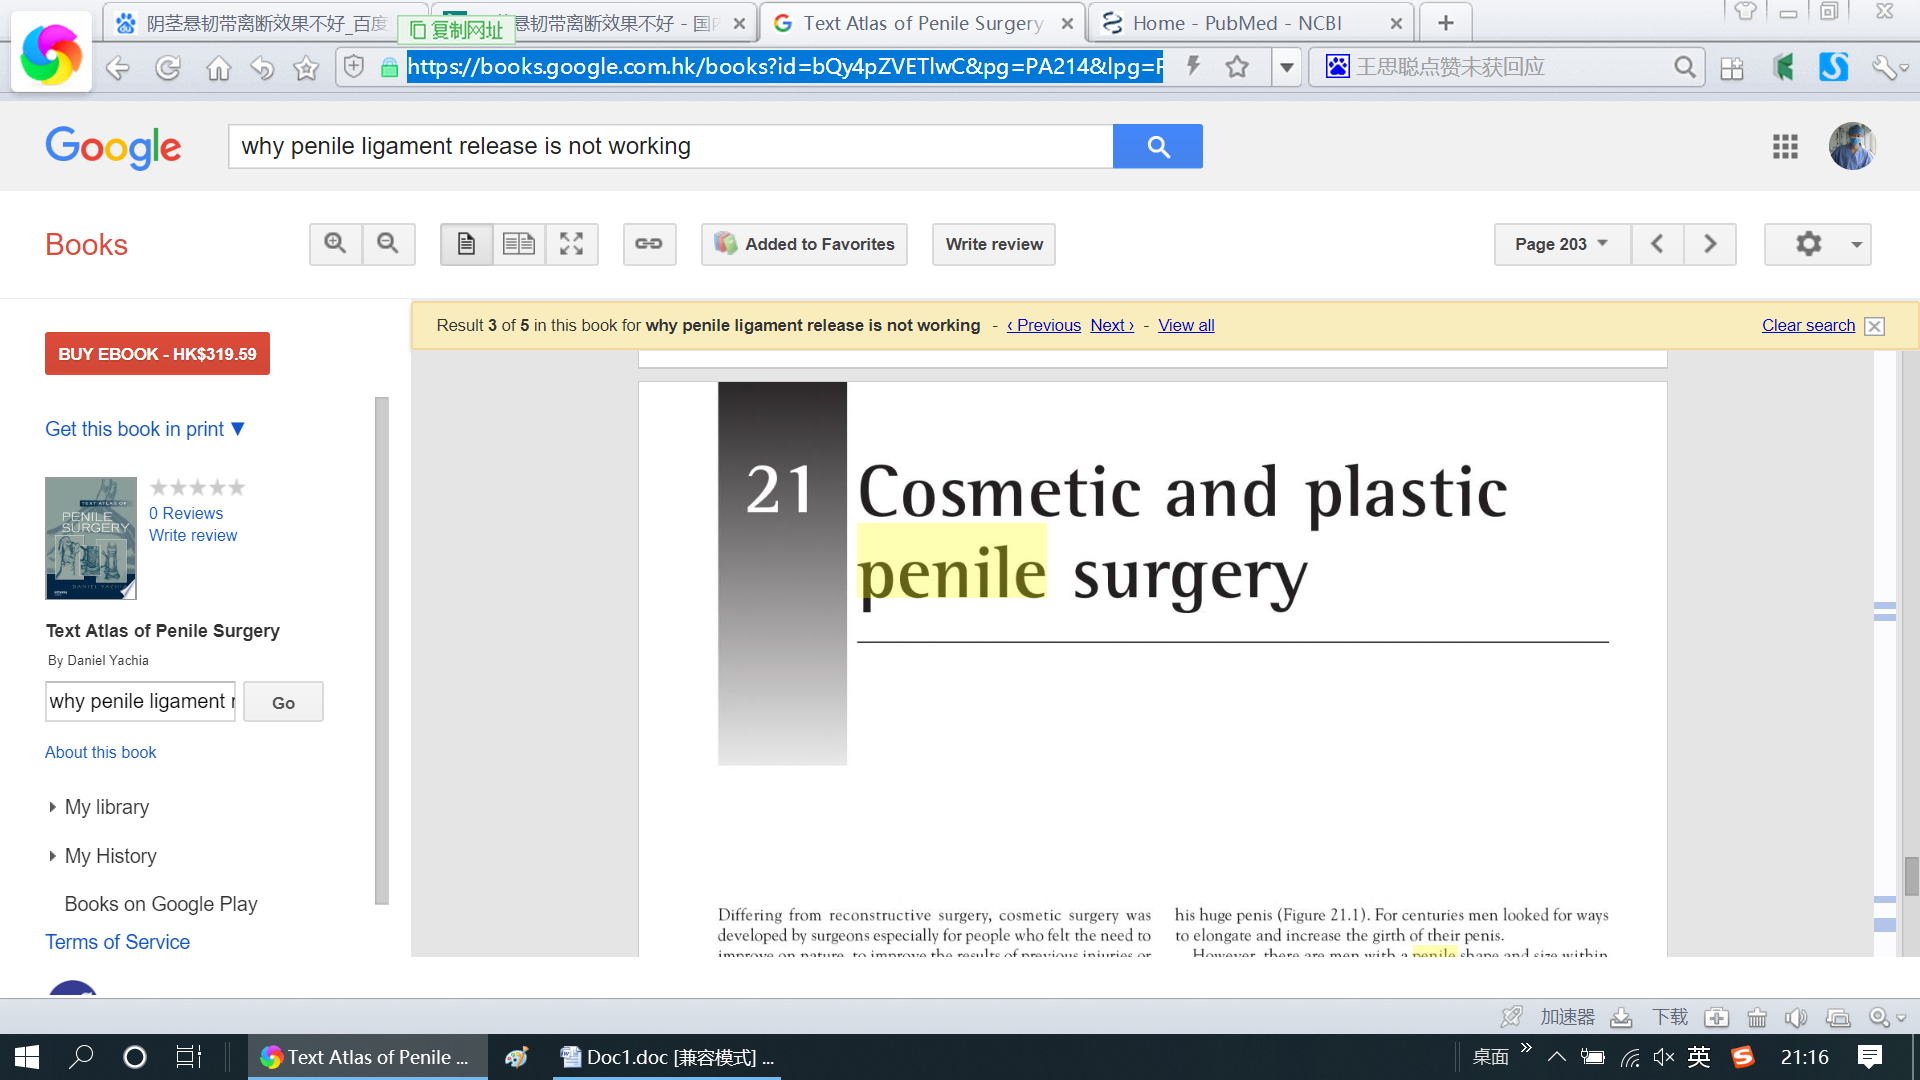
Task: Toggle fullscreen book view
Action: [571, 244]
